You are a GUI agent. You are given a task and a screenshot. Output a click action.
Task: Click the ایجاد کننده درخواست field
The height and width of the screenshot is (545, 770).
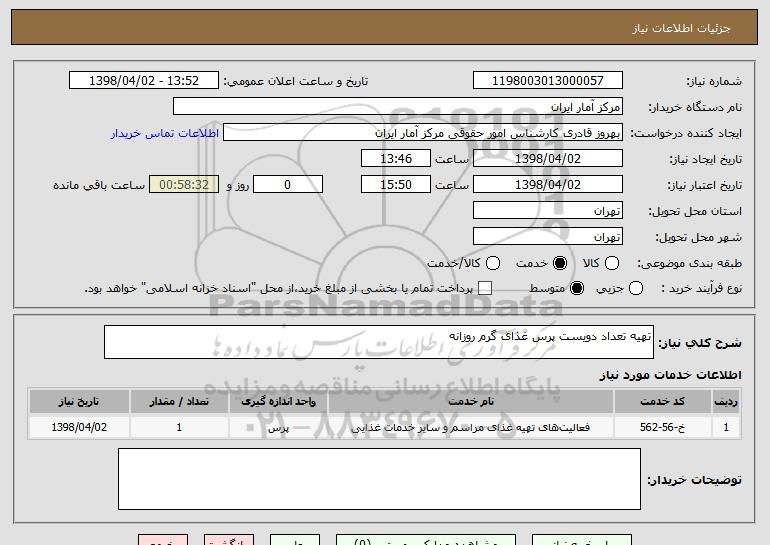pos(423,133)
